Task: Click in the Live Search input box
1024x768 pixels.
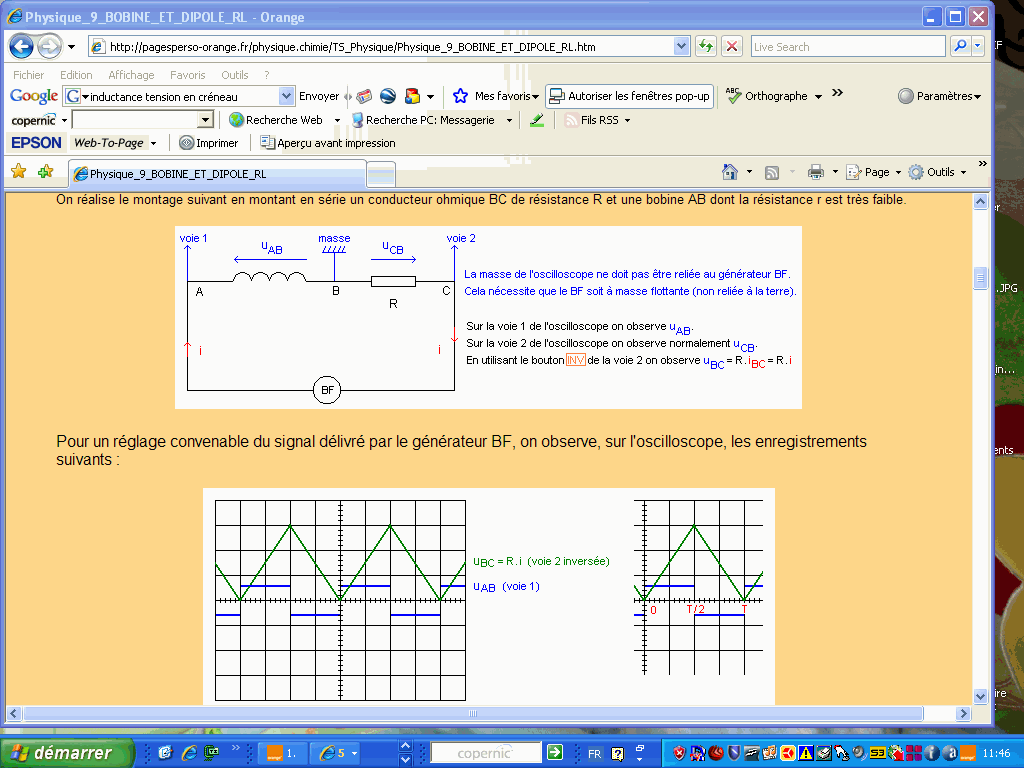Action: (x=848, y=46)
